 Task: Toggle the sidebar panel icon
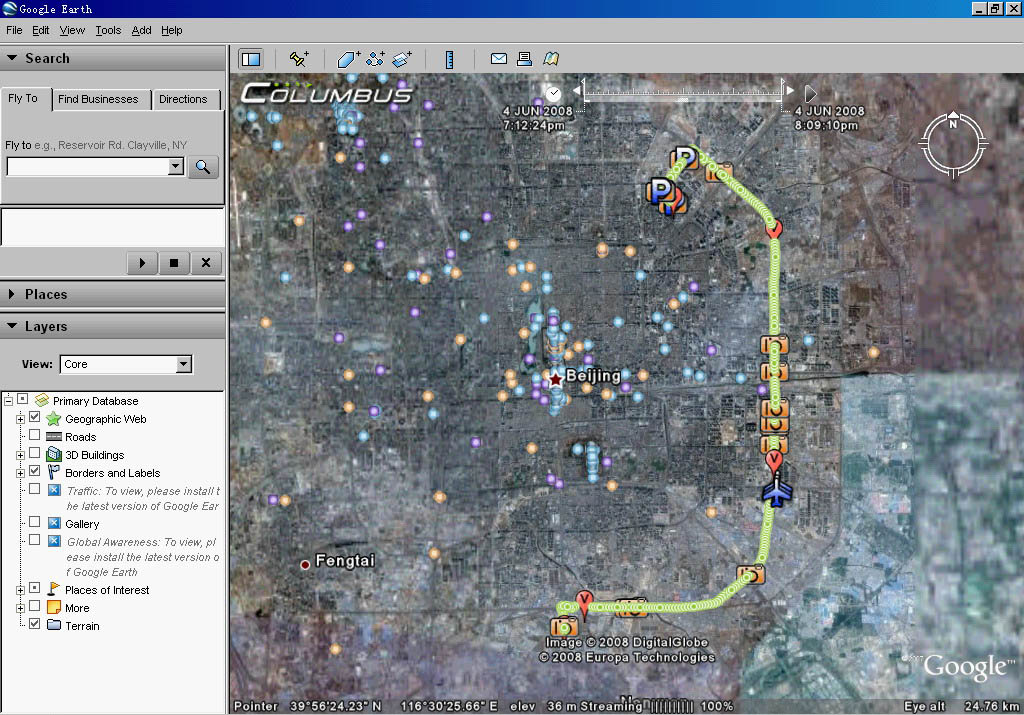(x=251, y=59)
